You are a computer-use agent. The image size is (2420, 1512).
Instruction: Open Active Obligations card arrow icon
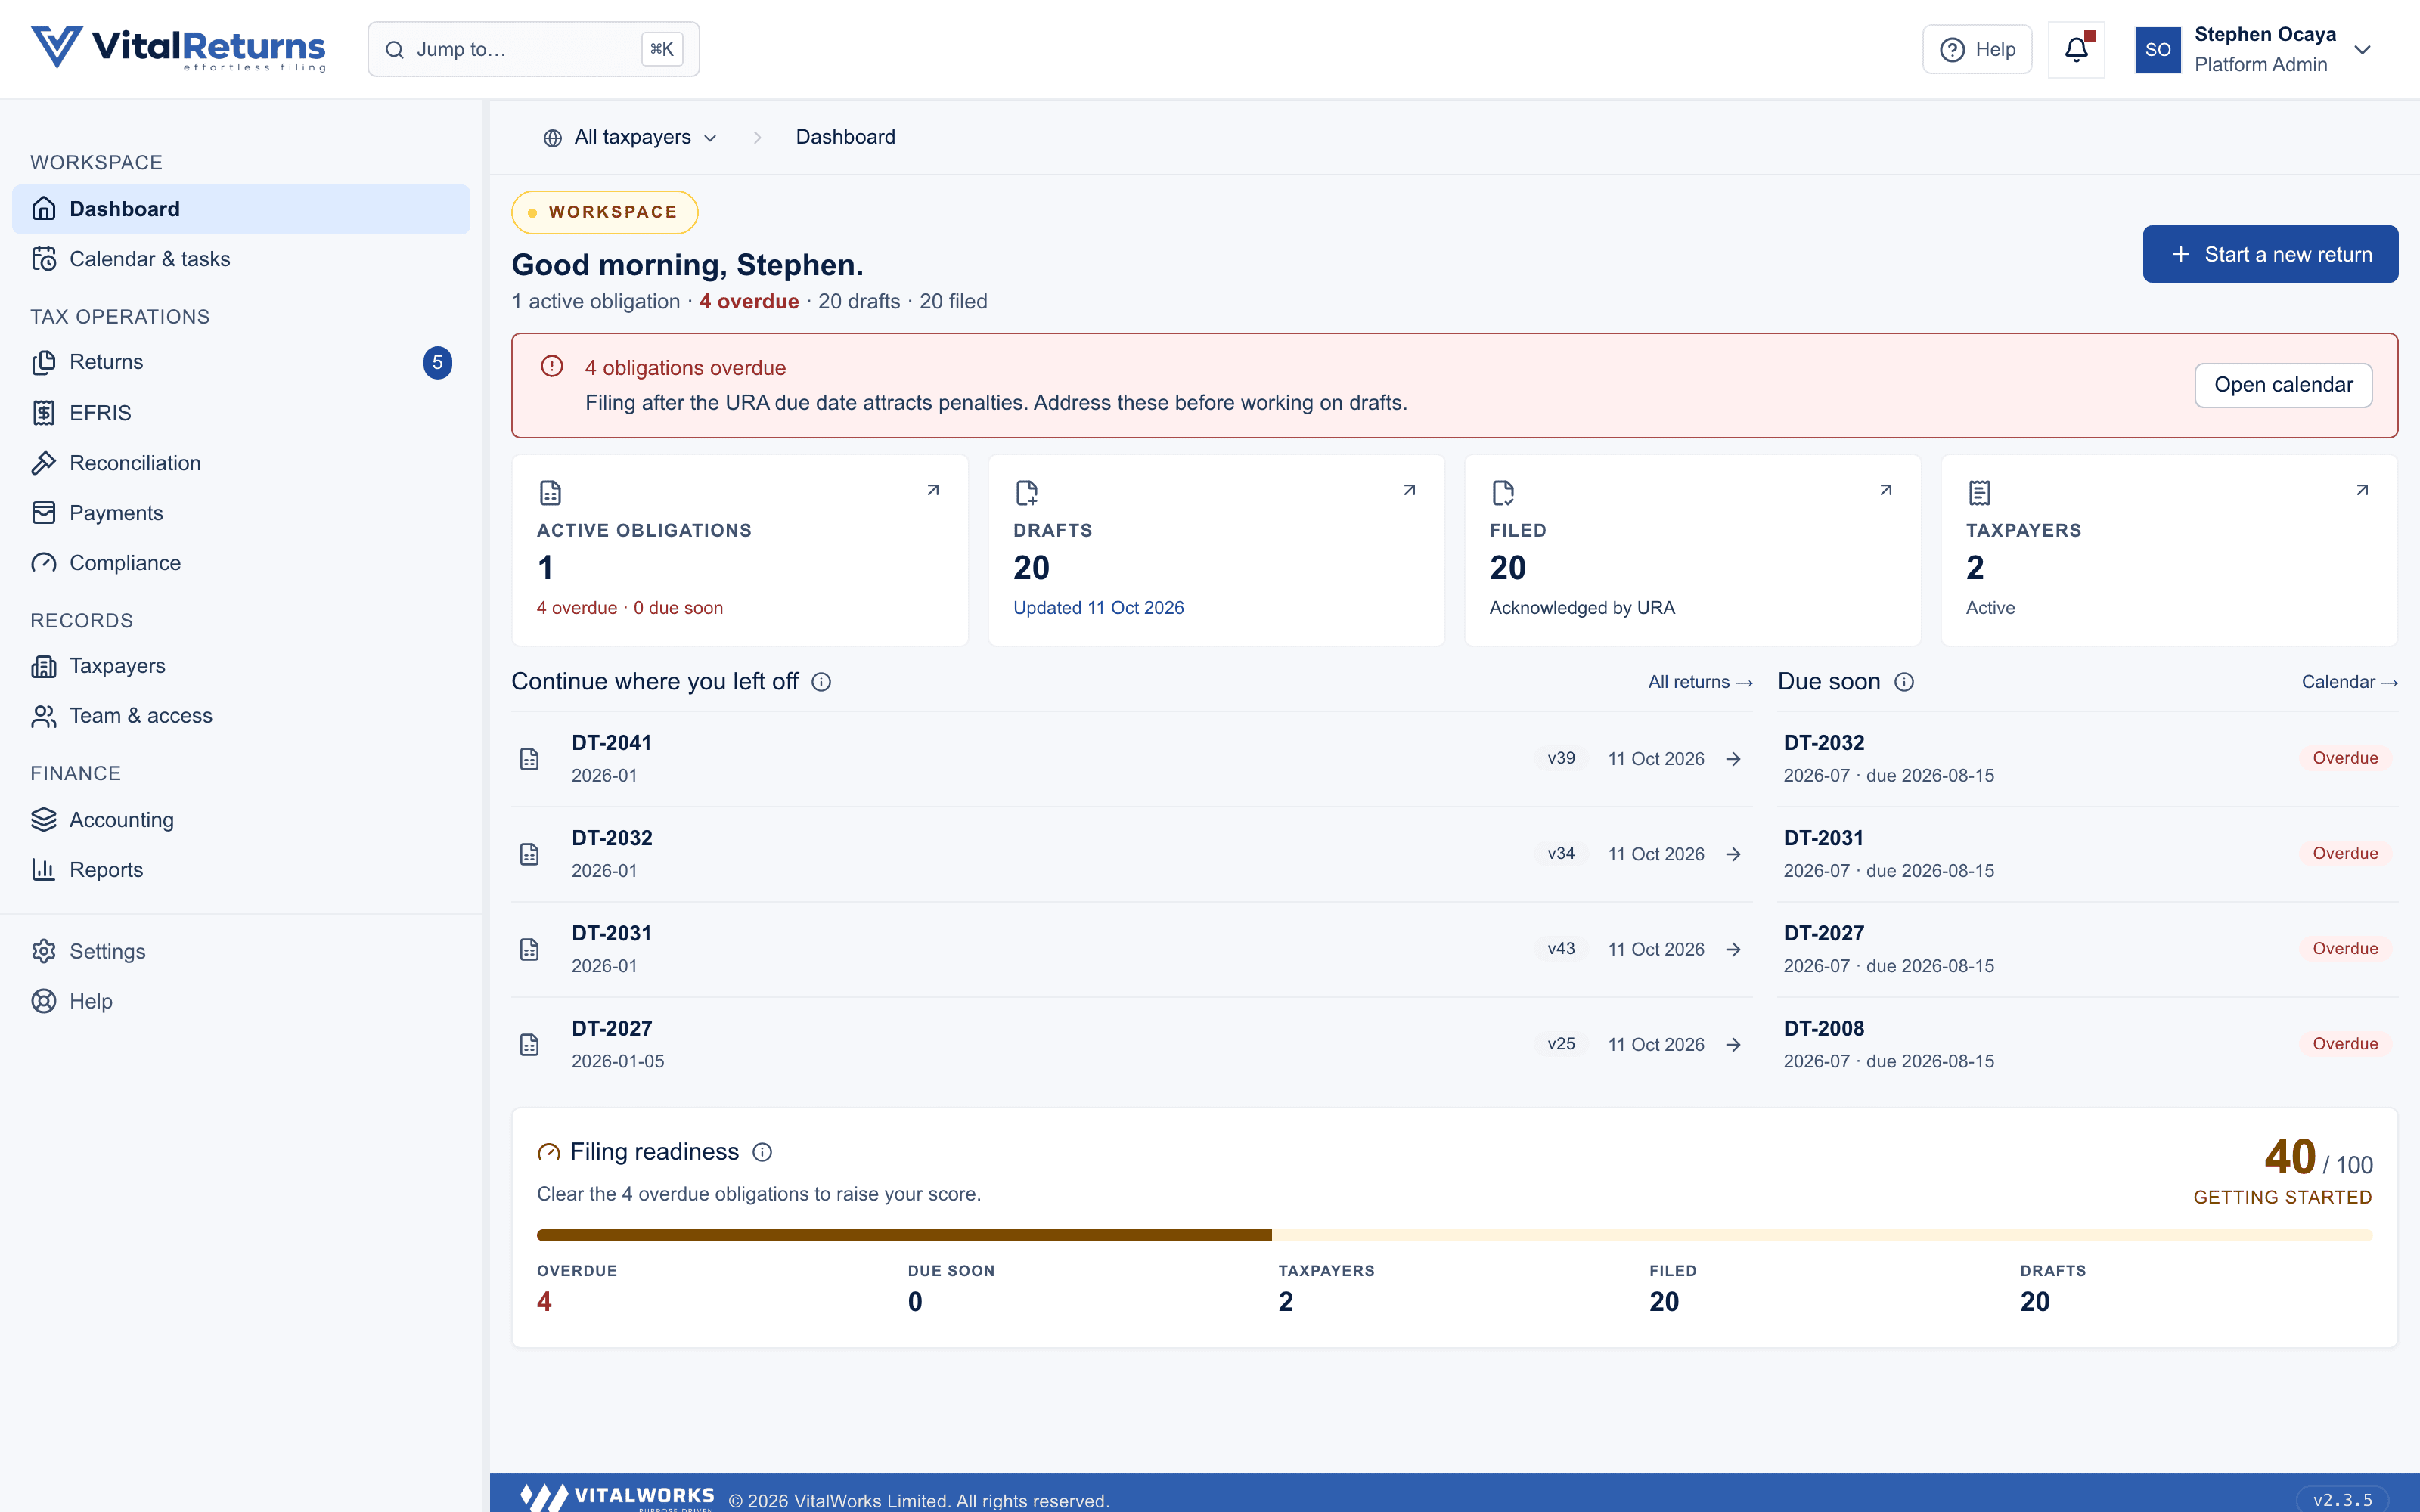933,490
